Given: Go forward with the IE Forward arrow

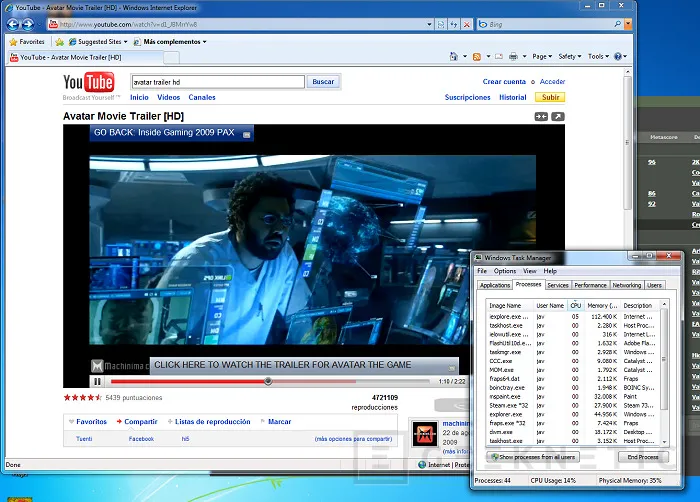Looking at the screenshot, I should pos(28,24).
